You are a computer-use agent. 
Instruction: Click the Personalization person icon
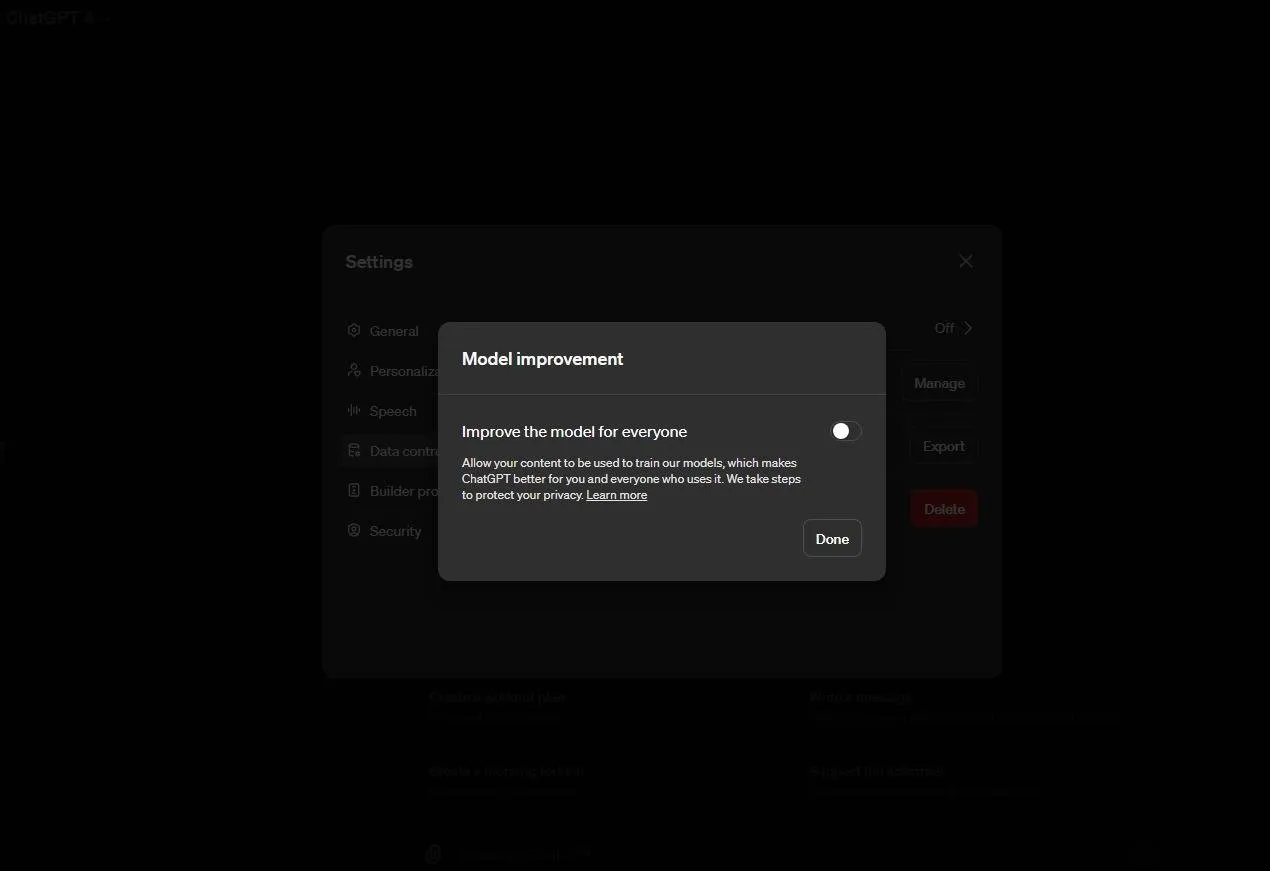pyautogui.click(x=354, y=371)
